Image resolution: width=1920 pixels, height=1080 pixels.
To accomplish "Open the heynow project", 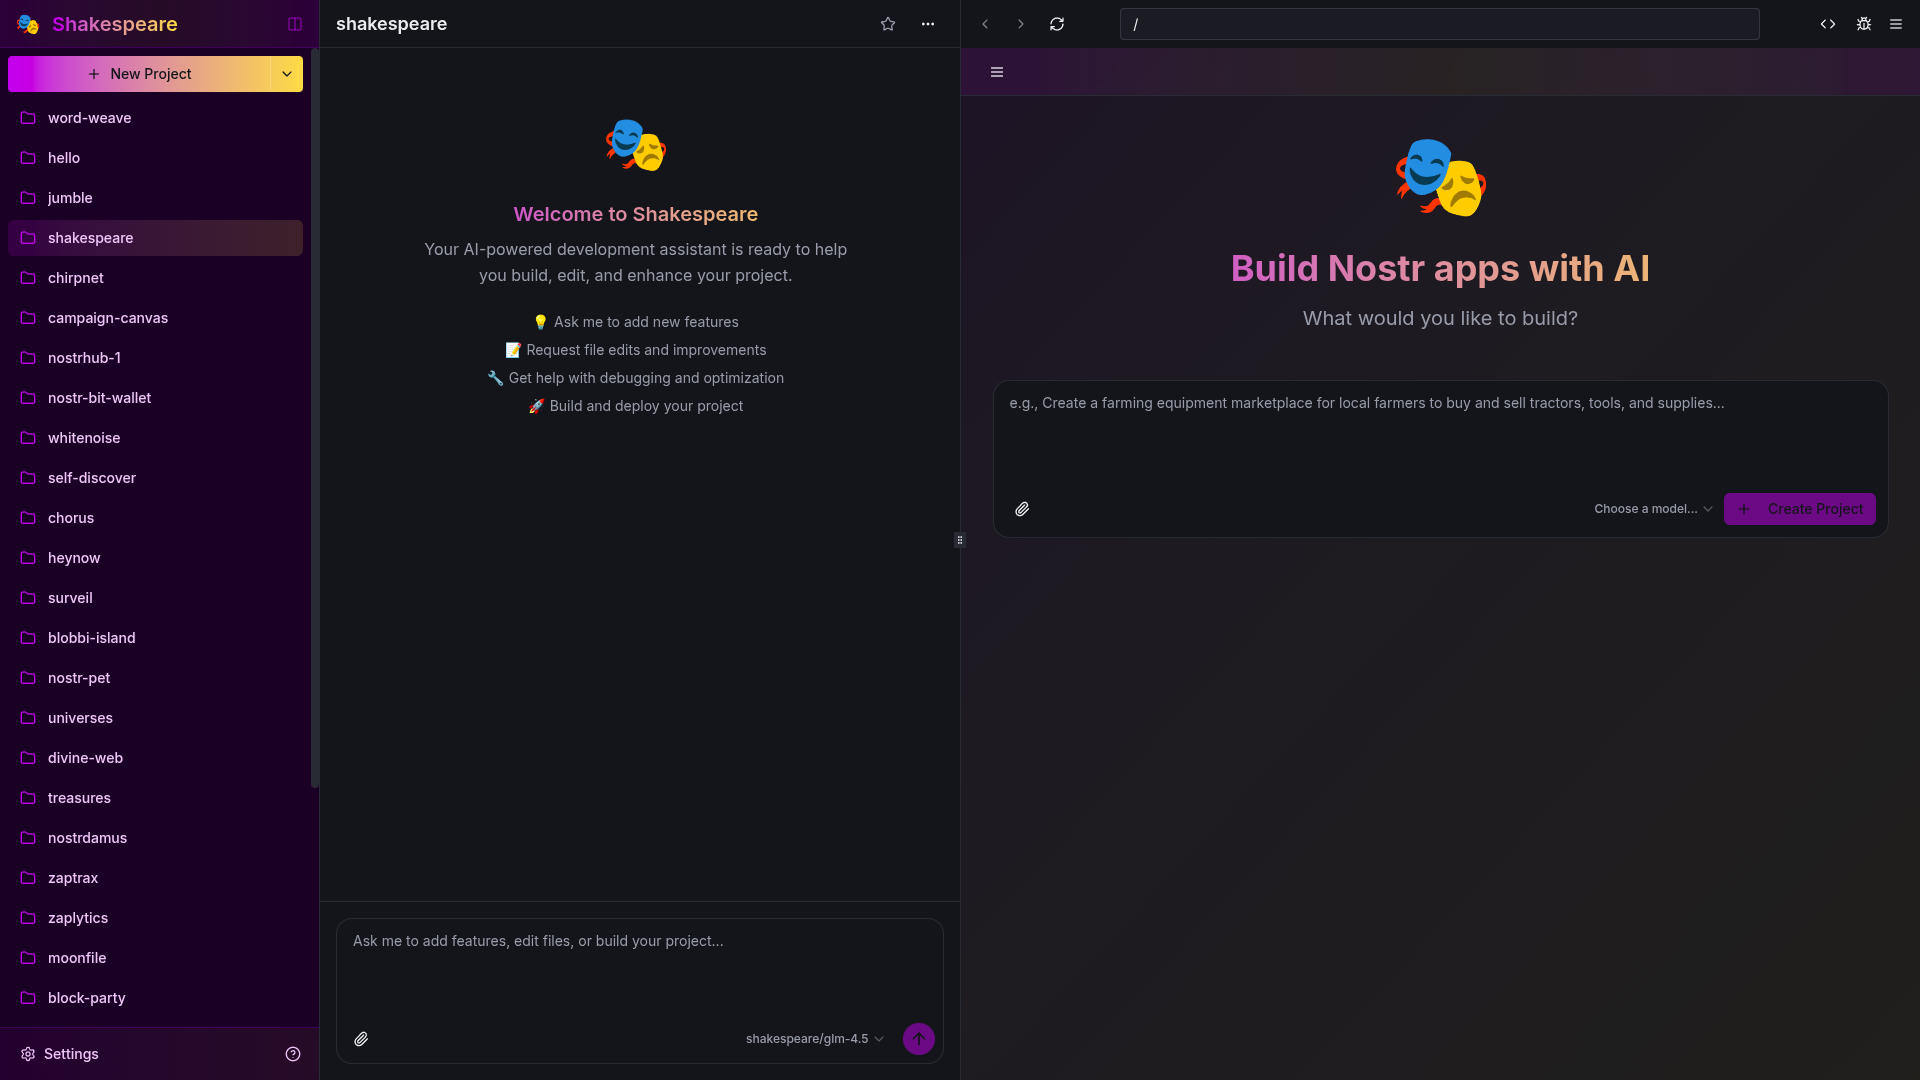I will [155, 558].
